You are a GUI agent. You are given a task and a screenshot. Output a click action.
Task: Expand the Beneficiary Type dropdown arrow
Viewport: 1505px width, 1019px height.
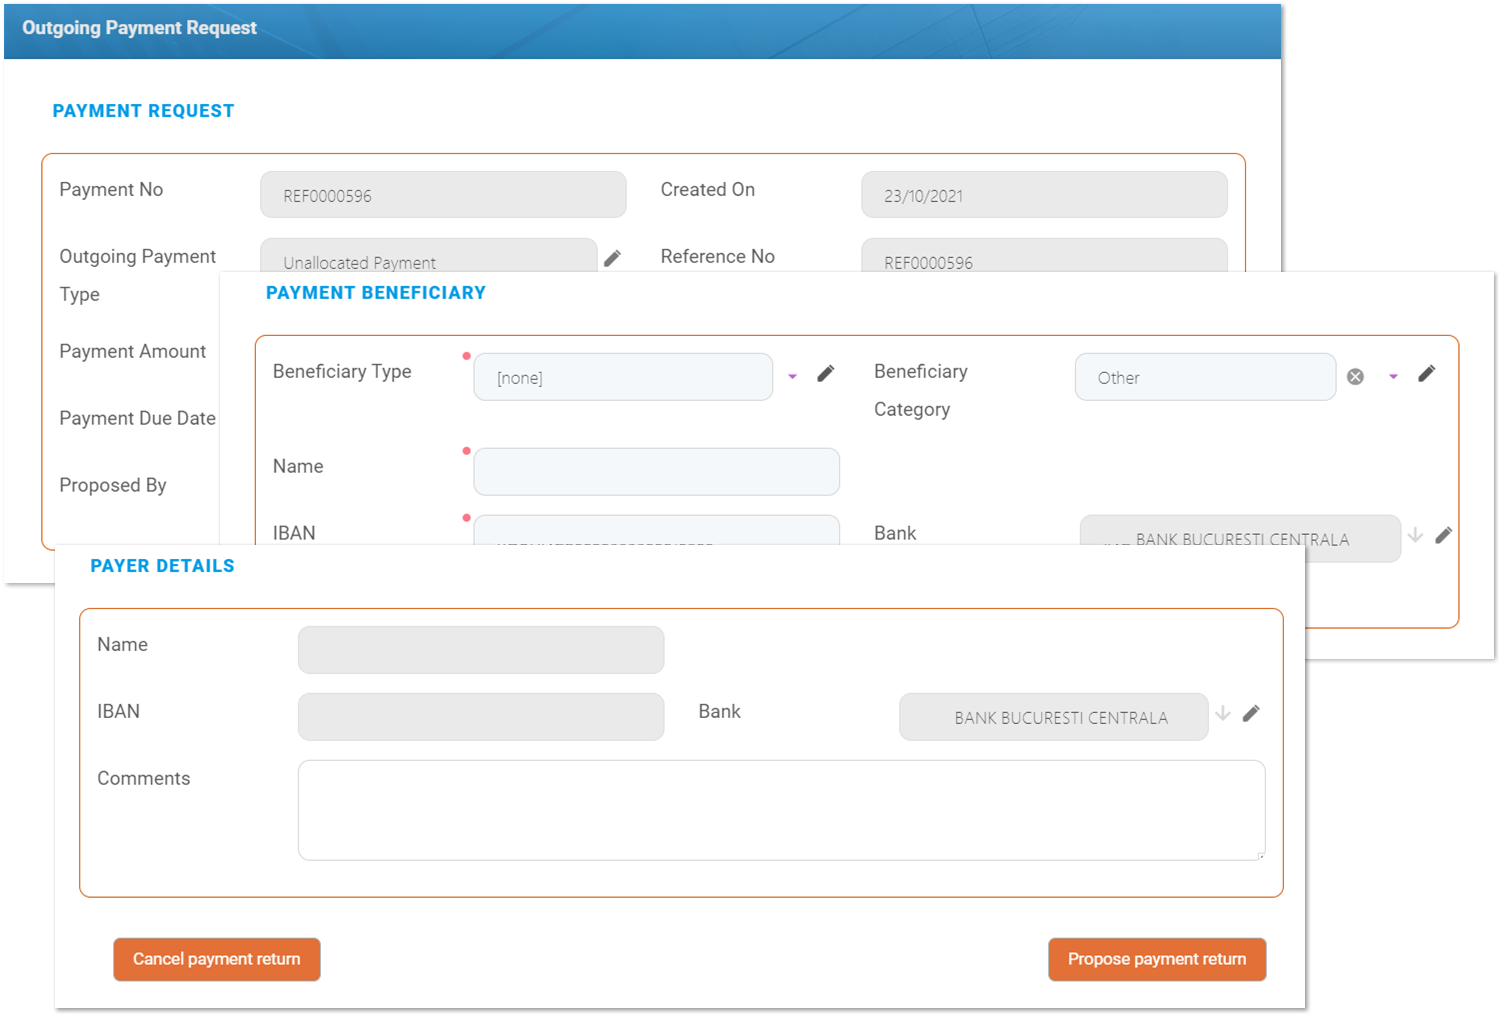click(x=792, y=377)
